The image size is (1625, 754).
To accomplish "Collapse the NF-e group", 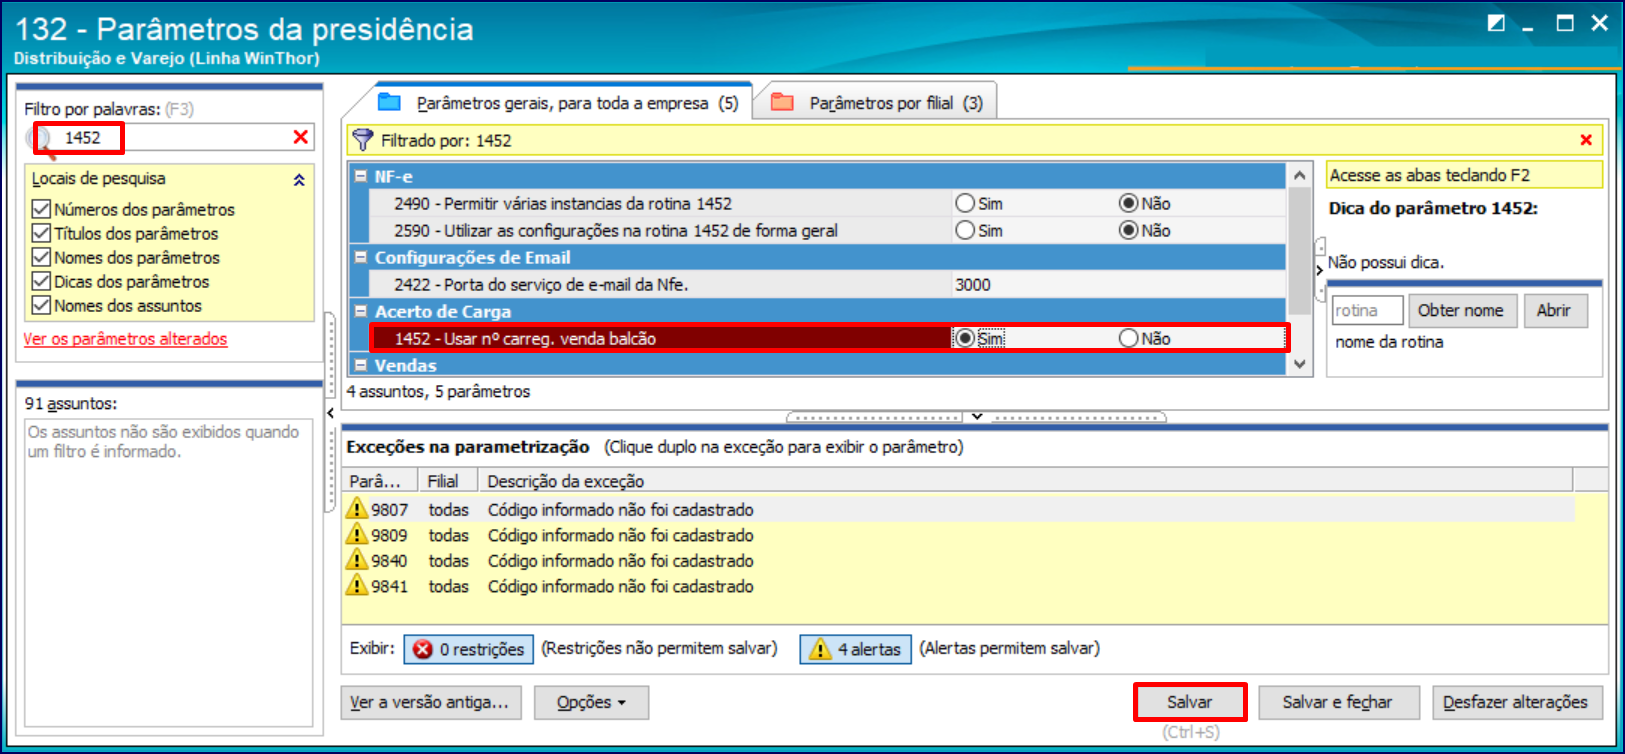I will point(361,176).
